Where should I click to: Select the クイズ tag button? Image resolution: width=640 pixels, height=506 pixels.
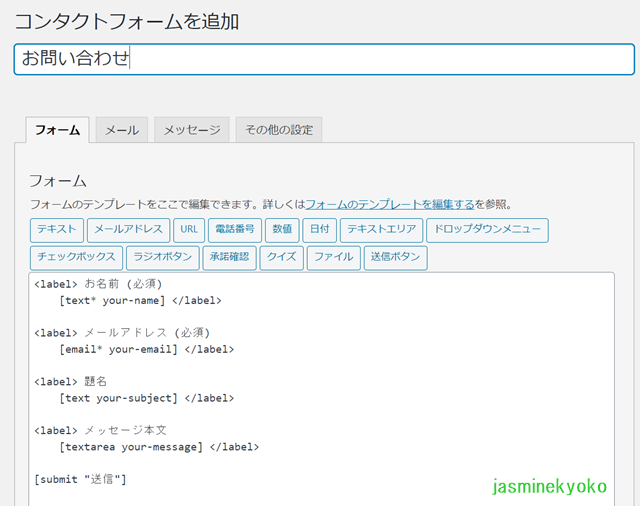282,258
